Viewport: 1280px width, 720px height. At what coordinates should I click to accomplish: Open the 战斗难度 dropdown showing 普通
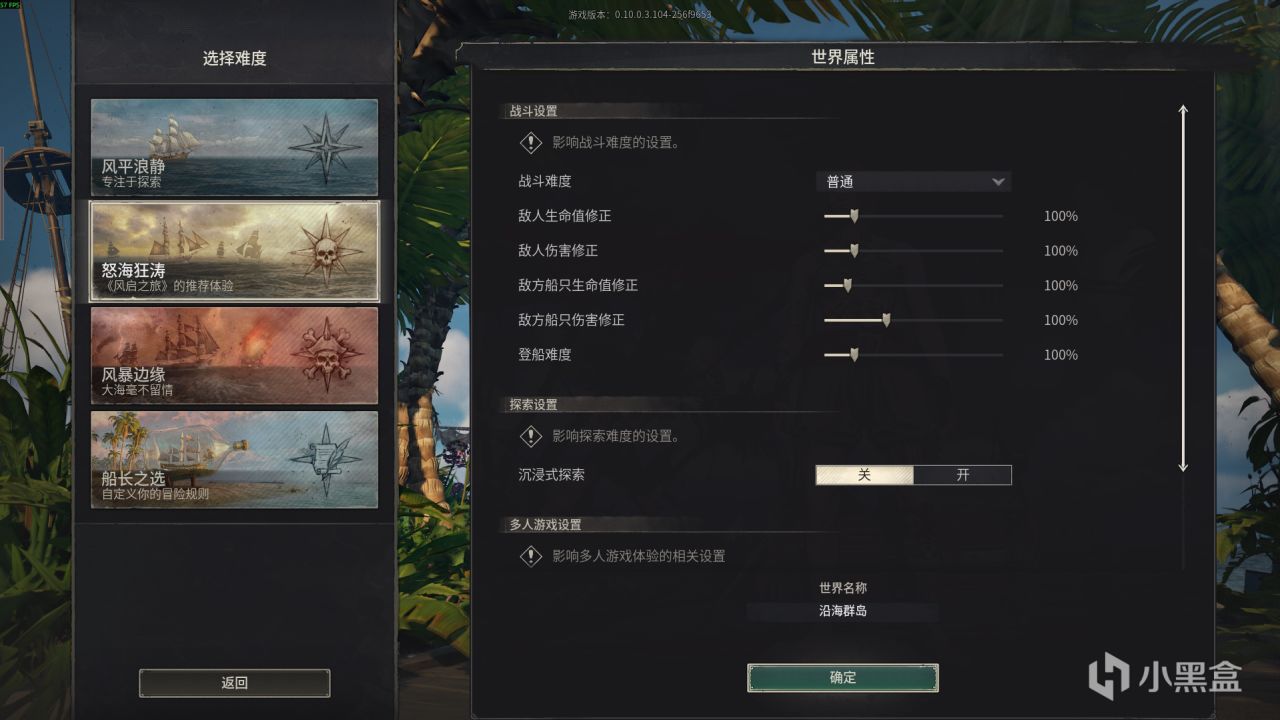tap(914, 182)
